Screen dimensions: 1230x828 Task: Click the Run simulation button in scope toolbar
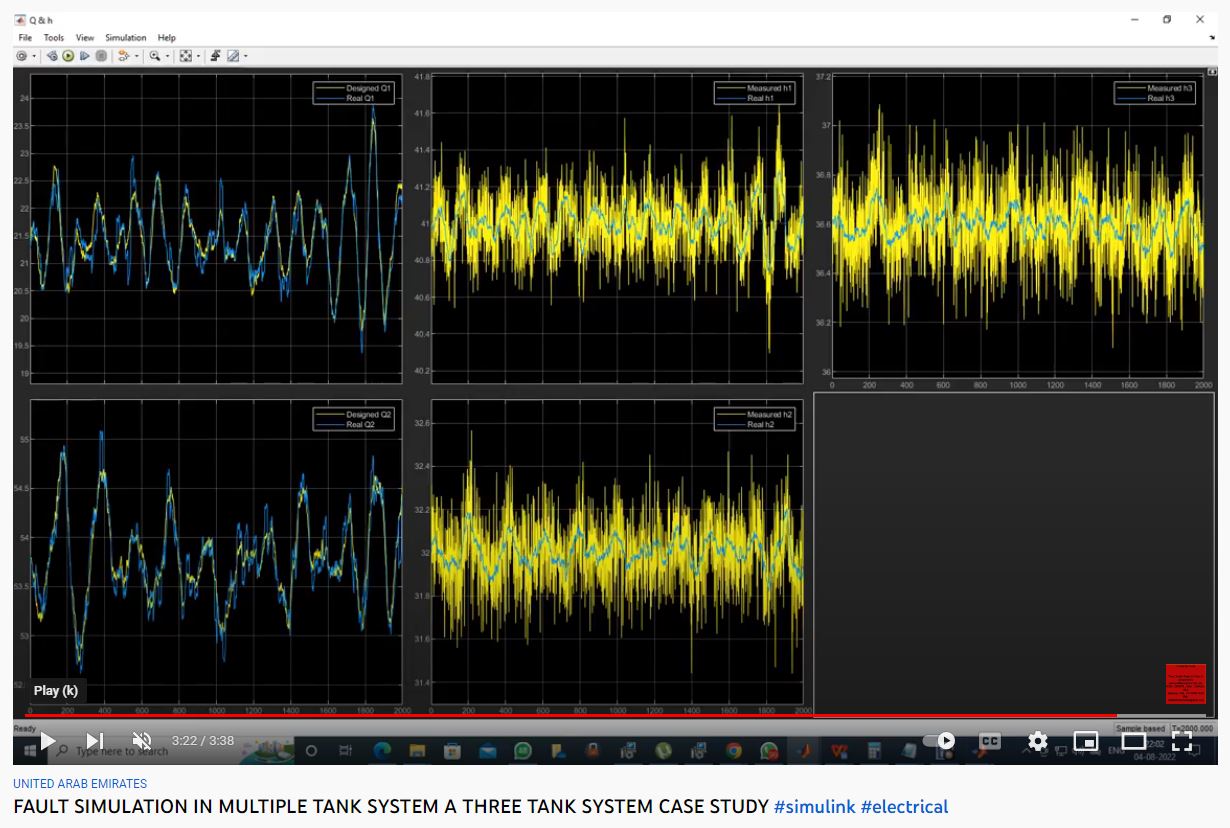point(68,56)
